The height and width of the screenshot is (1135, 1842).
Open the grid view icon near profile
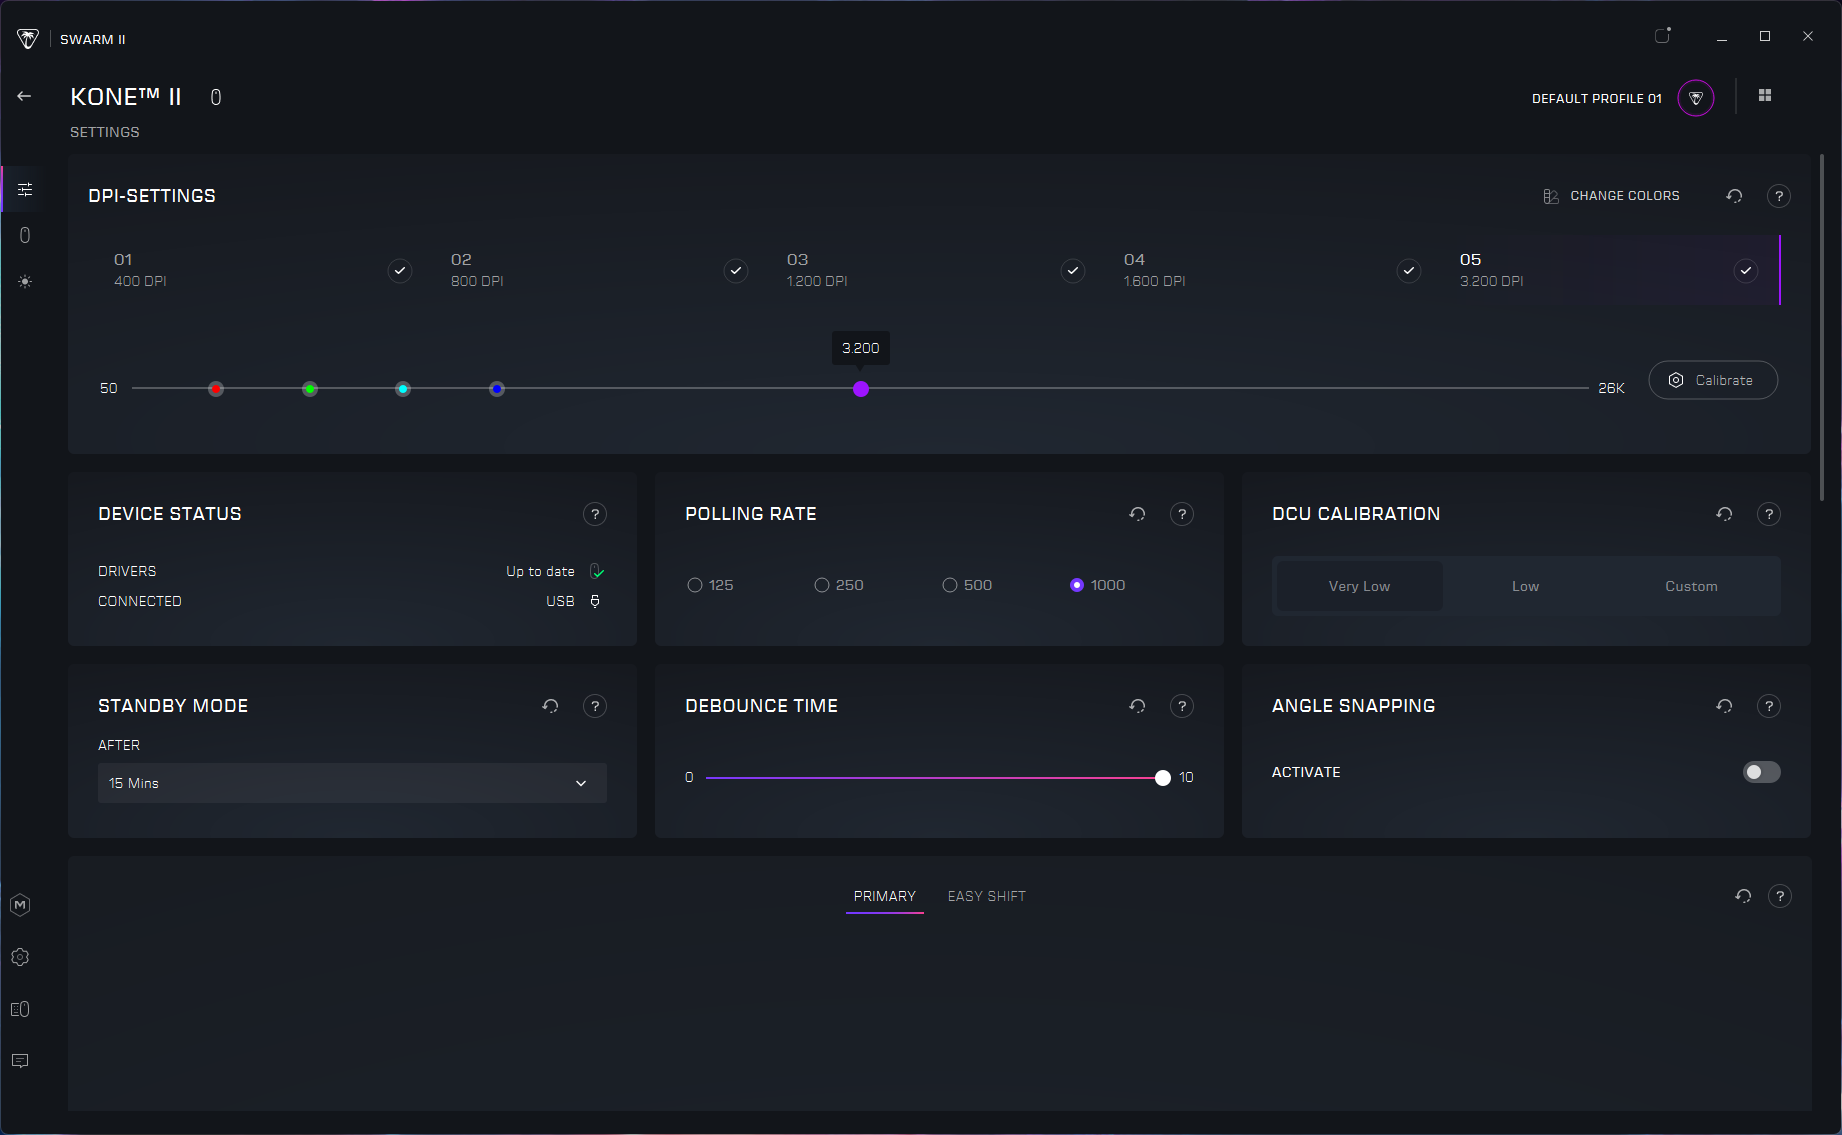click(x=1765, y=95)
